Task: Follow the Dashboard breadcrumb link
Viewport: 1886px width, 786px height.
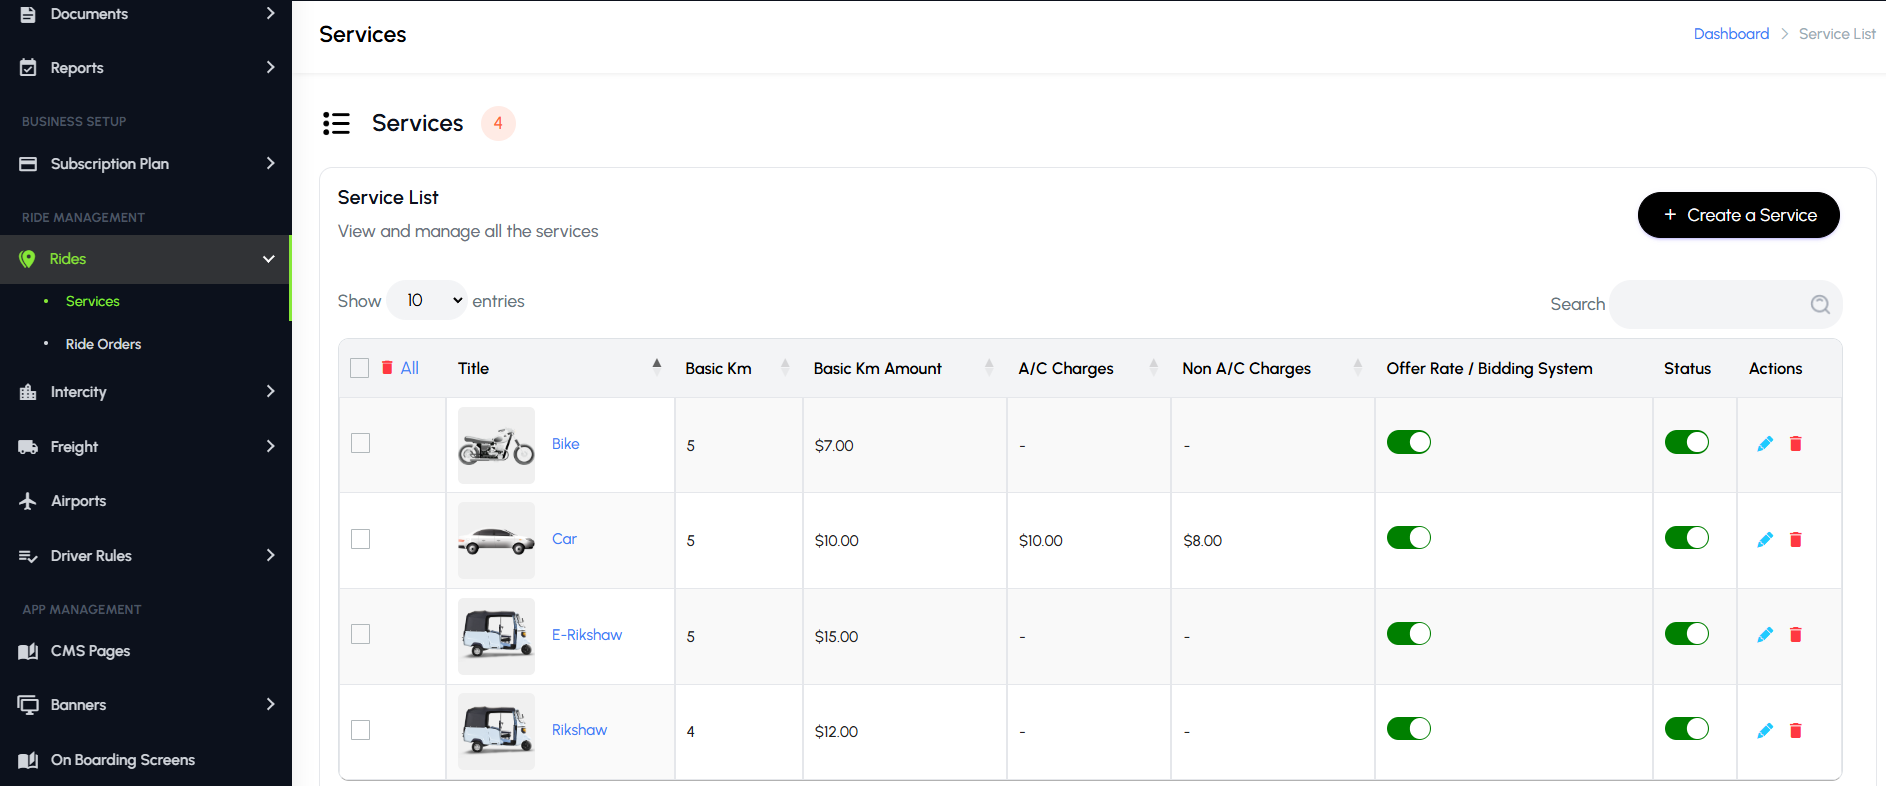Action: (x=1731, y=34)
